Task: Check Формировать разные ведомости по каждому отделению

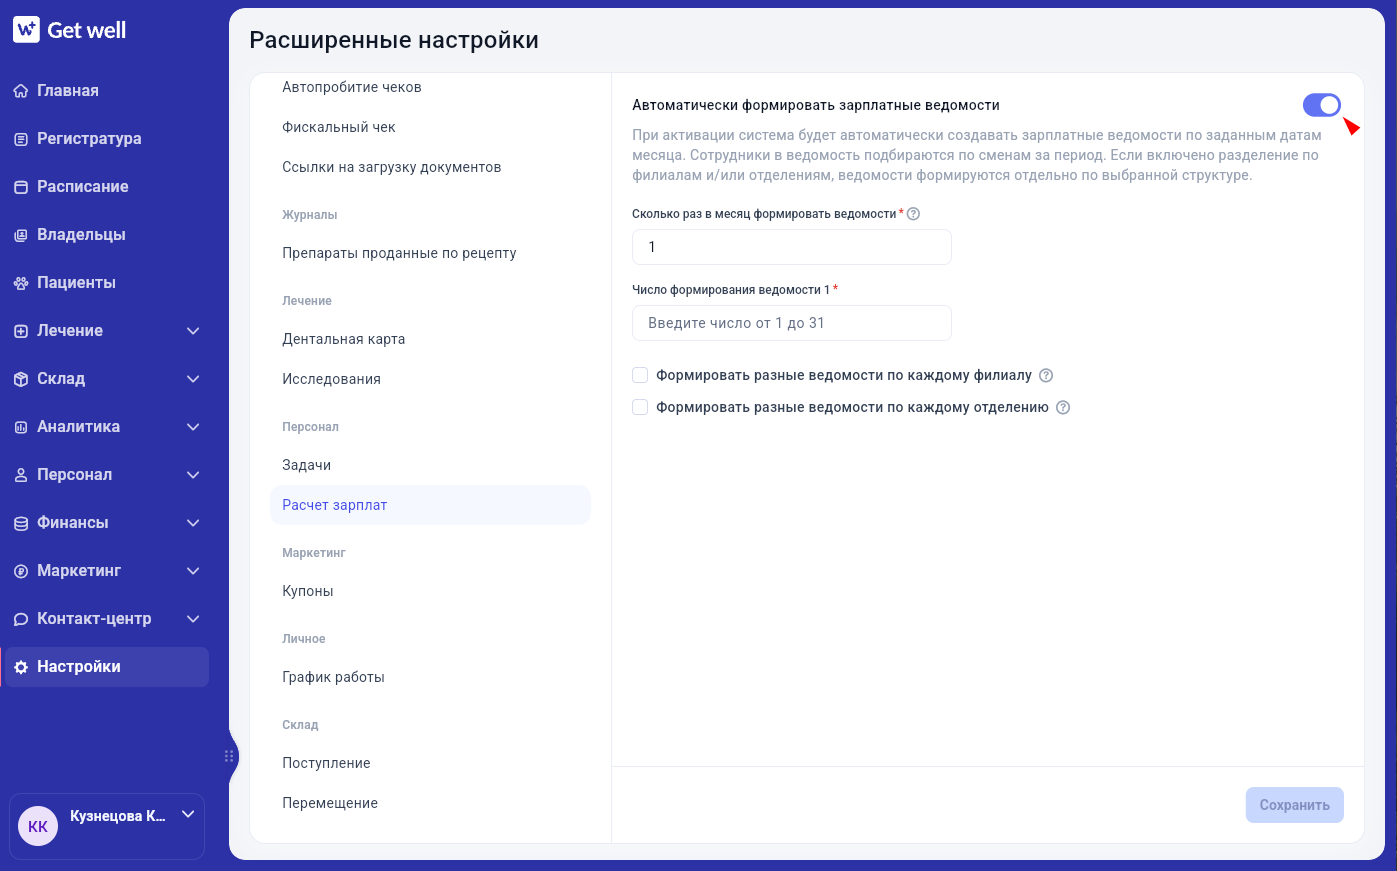Action: pyautogui.click(x=640, y=408)
